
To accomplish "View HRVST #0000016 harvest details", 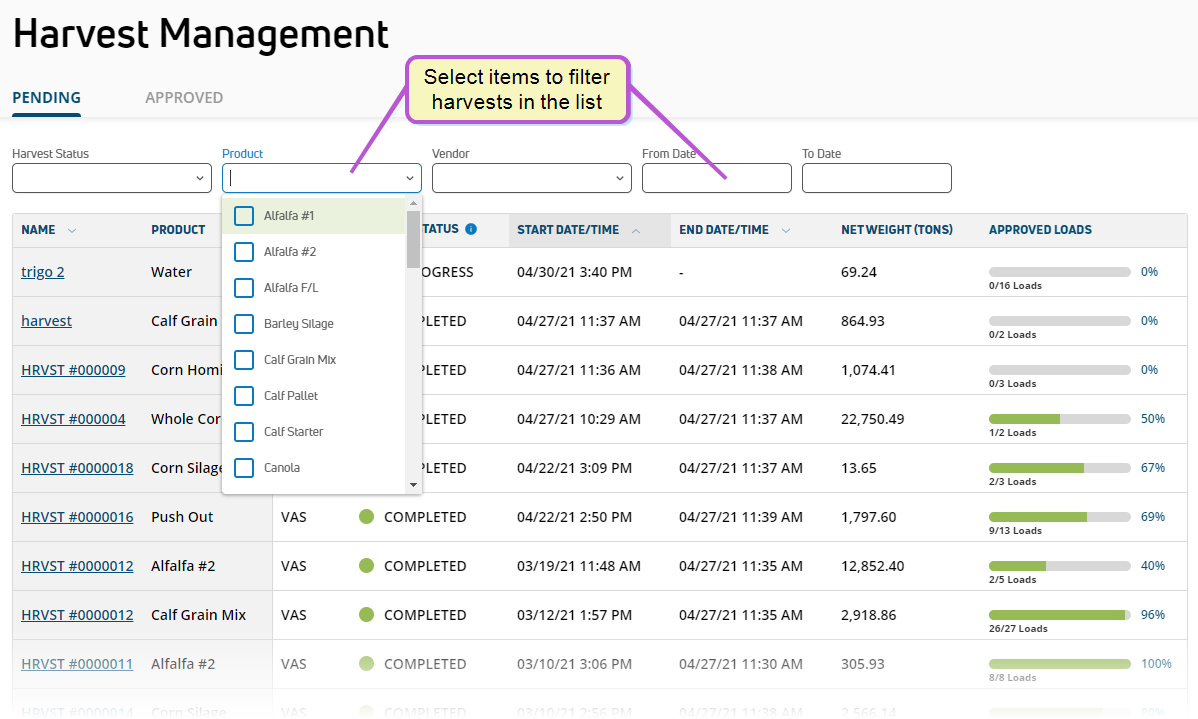I will click(x=77, y=517).
